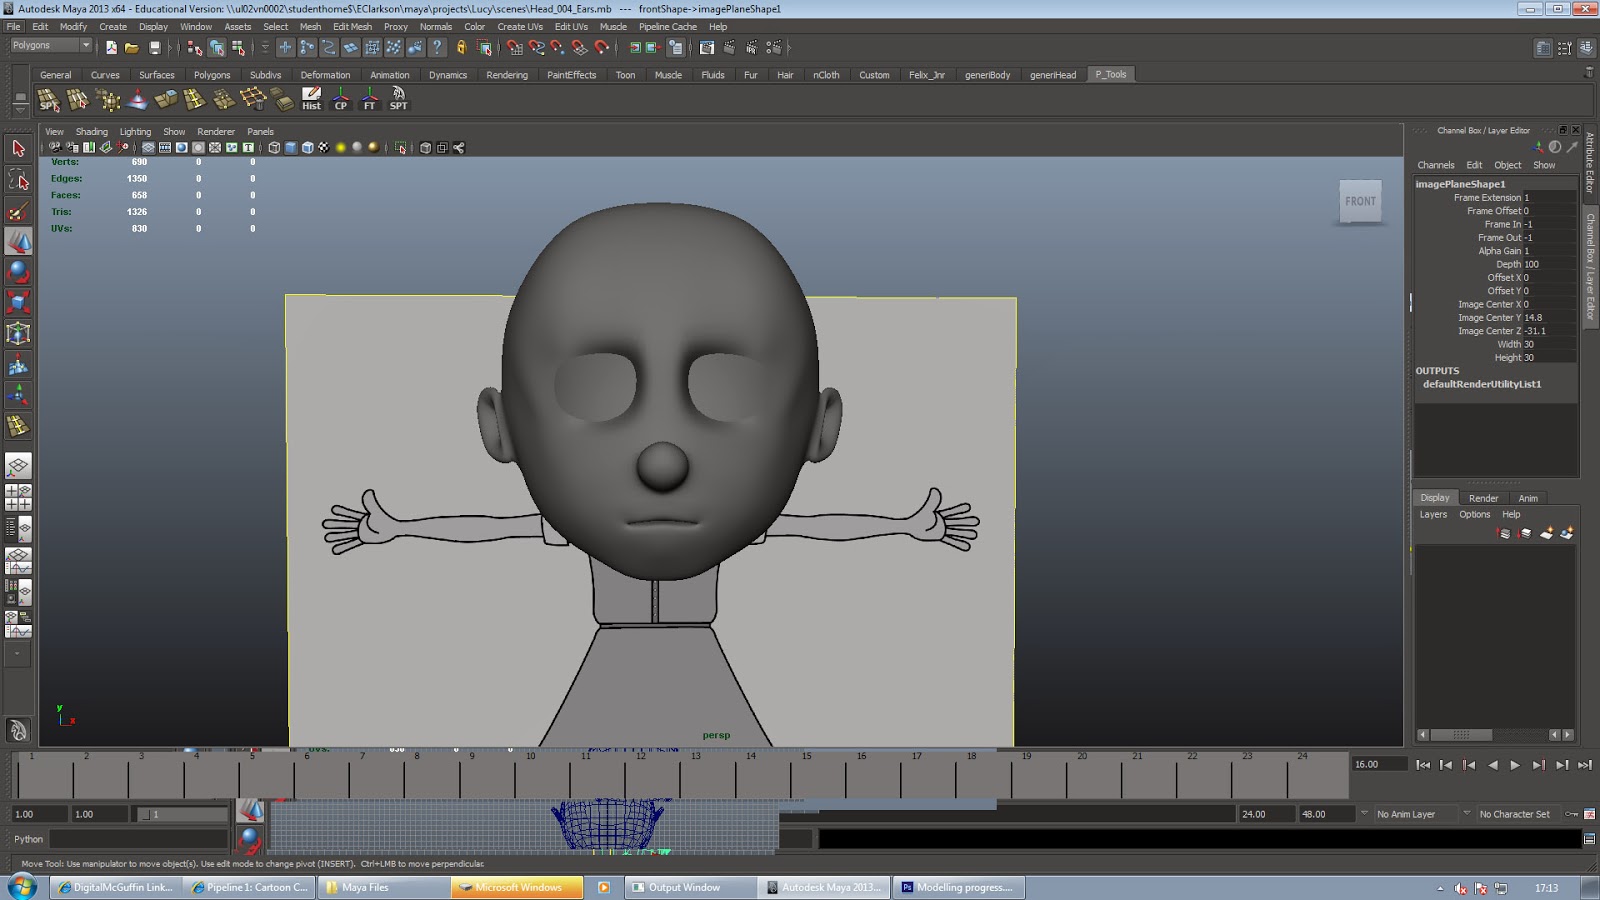
Task: Select the Lasso selection tool
Action: [18, 180]
